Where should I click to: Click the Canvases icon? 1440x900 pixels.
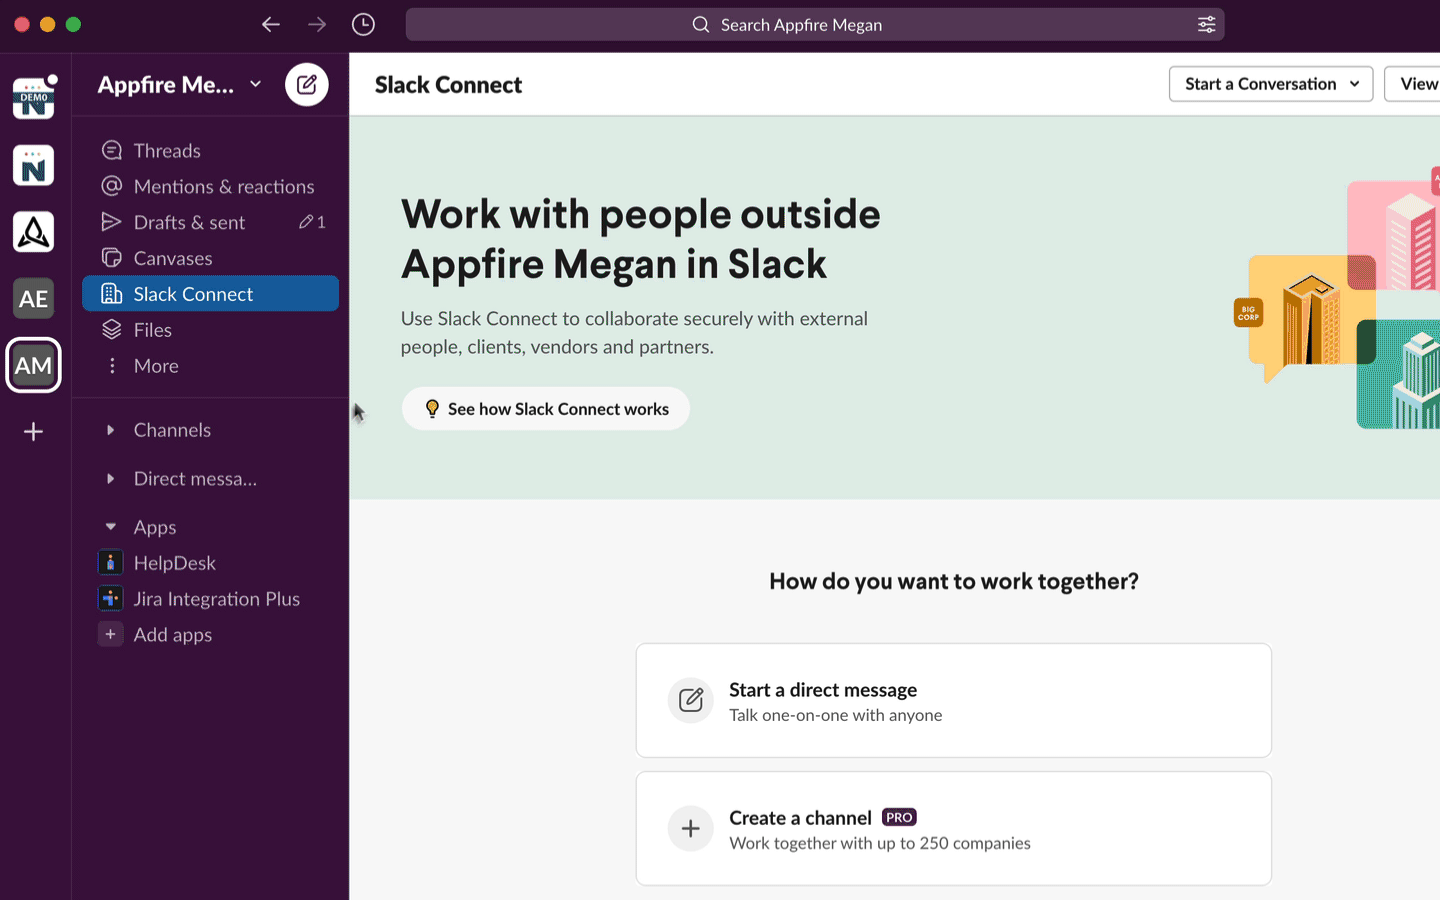click(112, 258)
